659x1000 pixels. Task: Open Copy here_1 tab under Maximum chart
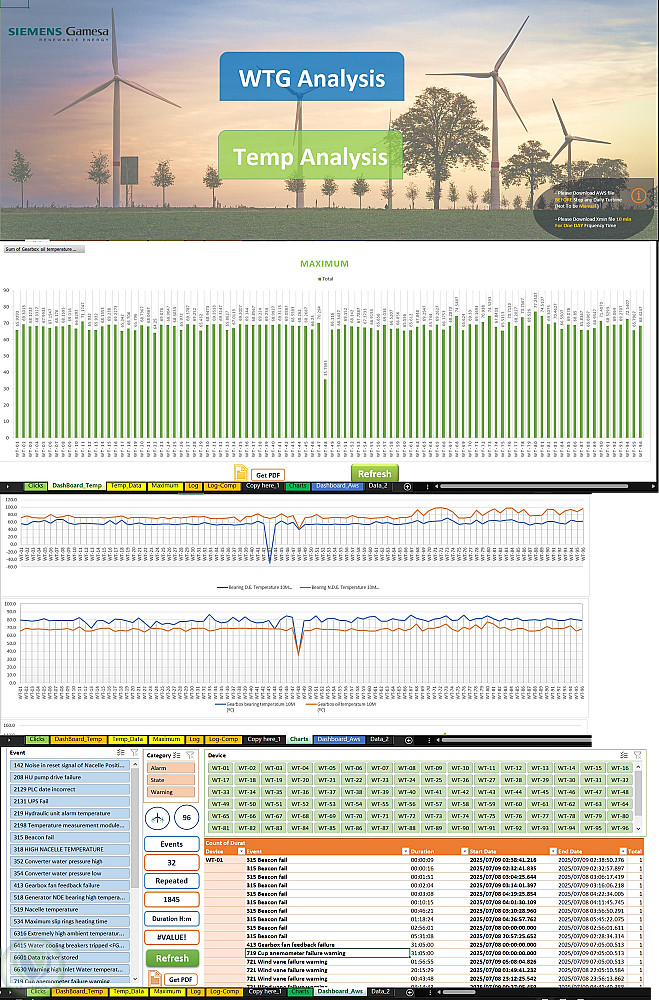tap(263, 486)
